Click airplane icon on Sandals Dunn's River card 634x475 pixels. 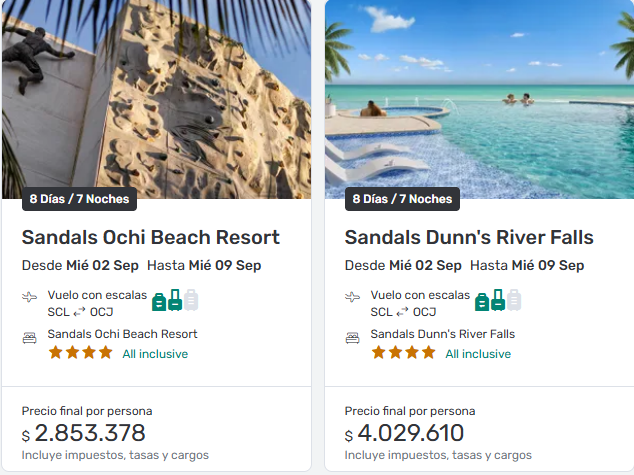coord(352,297)
